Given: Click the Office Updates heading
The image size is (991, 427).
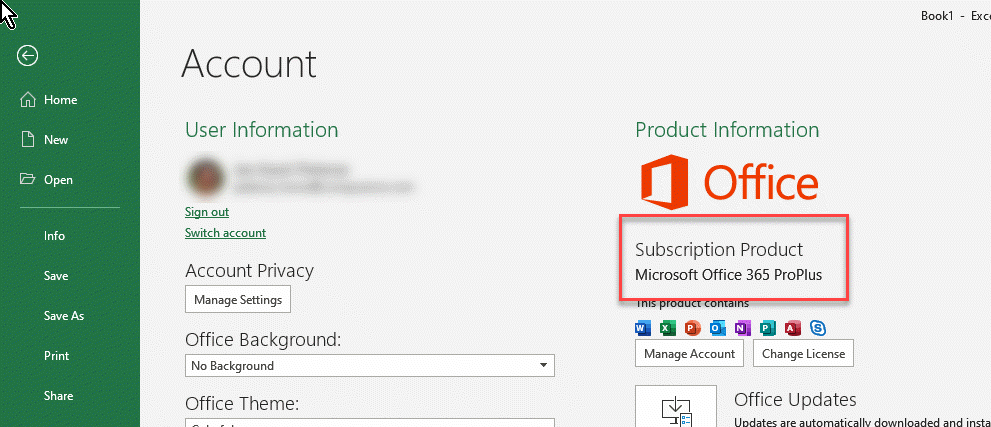Looking at the screenshot, I should [x=795, y=400].
